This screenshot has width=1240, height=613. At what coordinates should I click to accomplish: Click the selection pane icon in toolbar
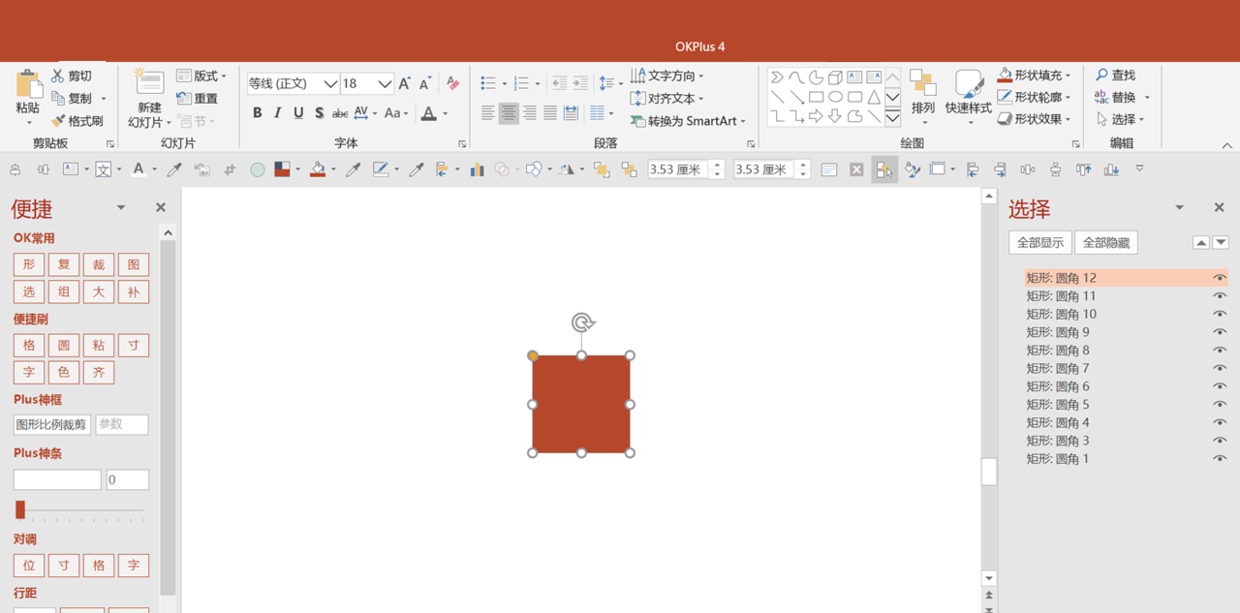pos(884,170)
